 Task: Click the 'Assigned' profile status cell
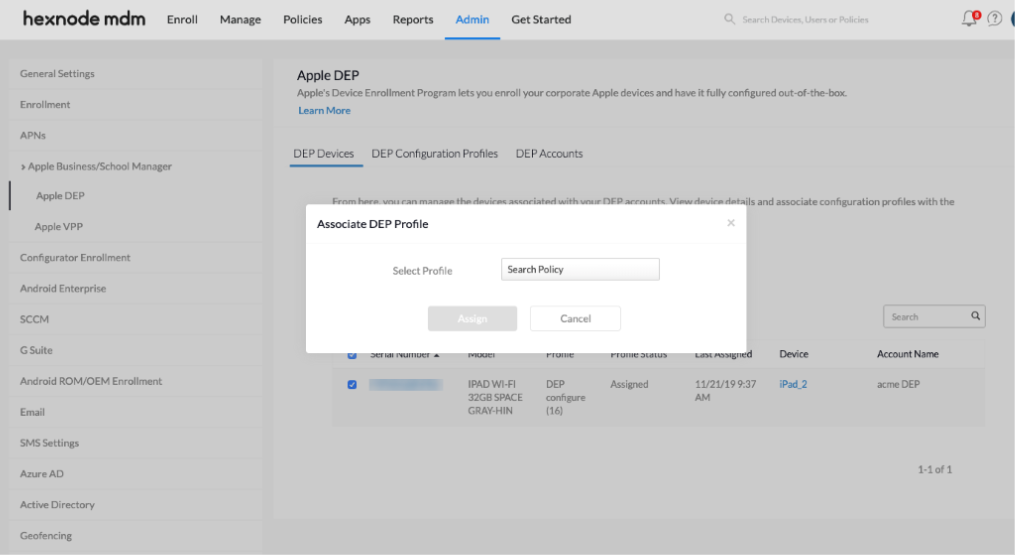point(629,384)
